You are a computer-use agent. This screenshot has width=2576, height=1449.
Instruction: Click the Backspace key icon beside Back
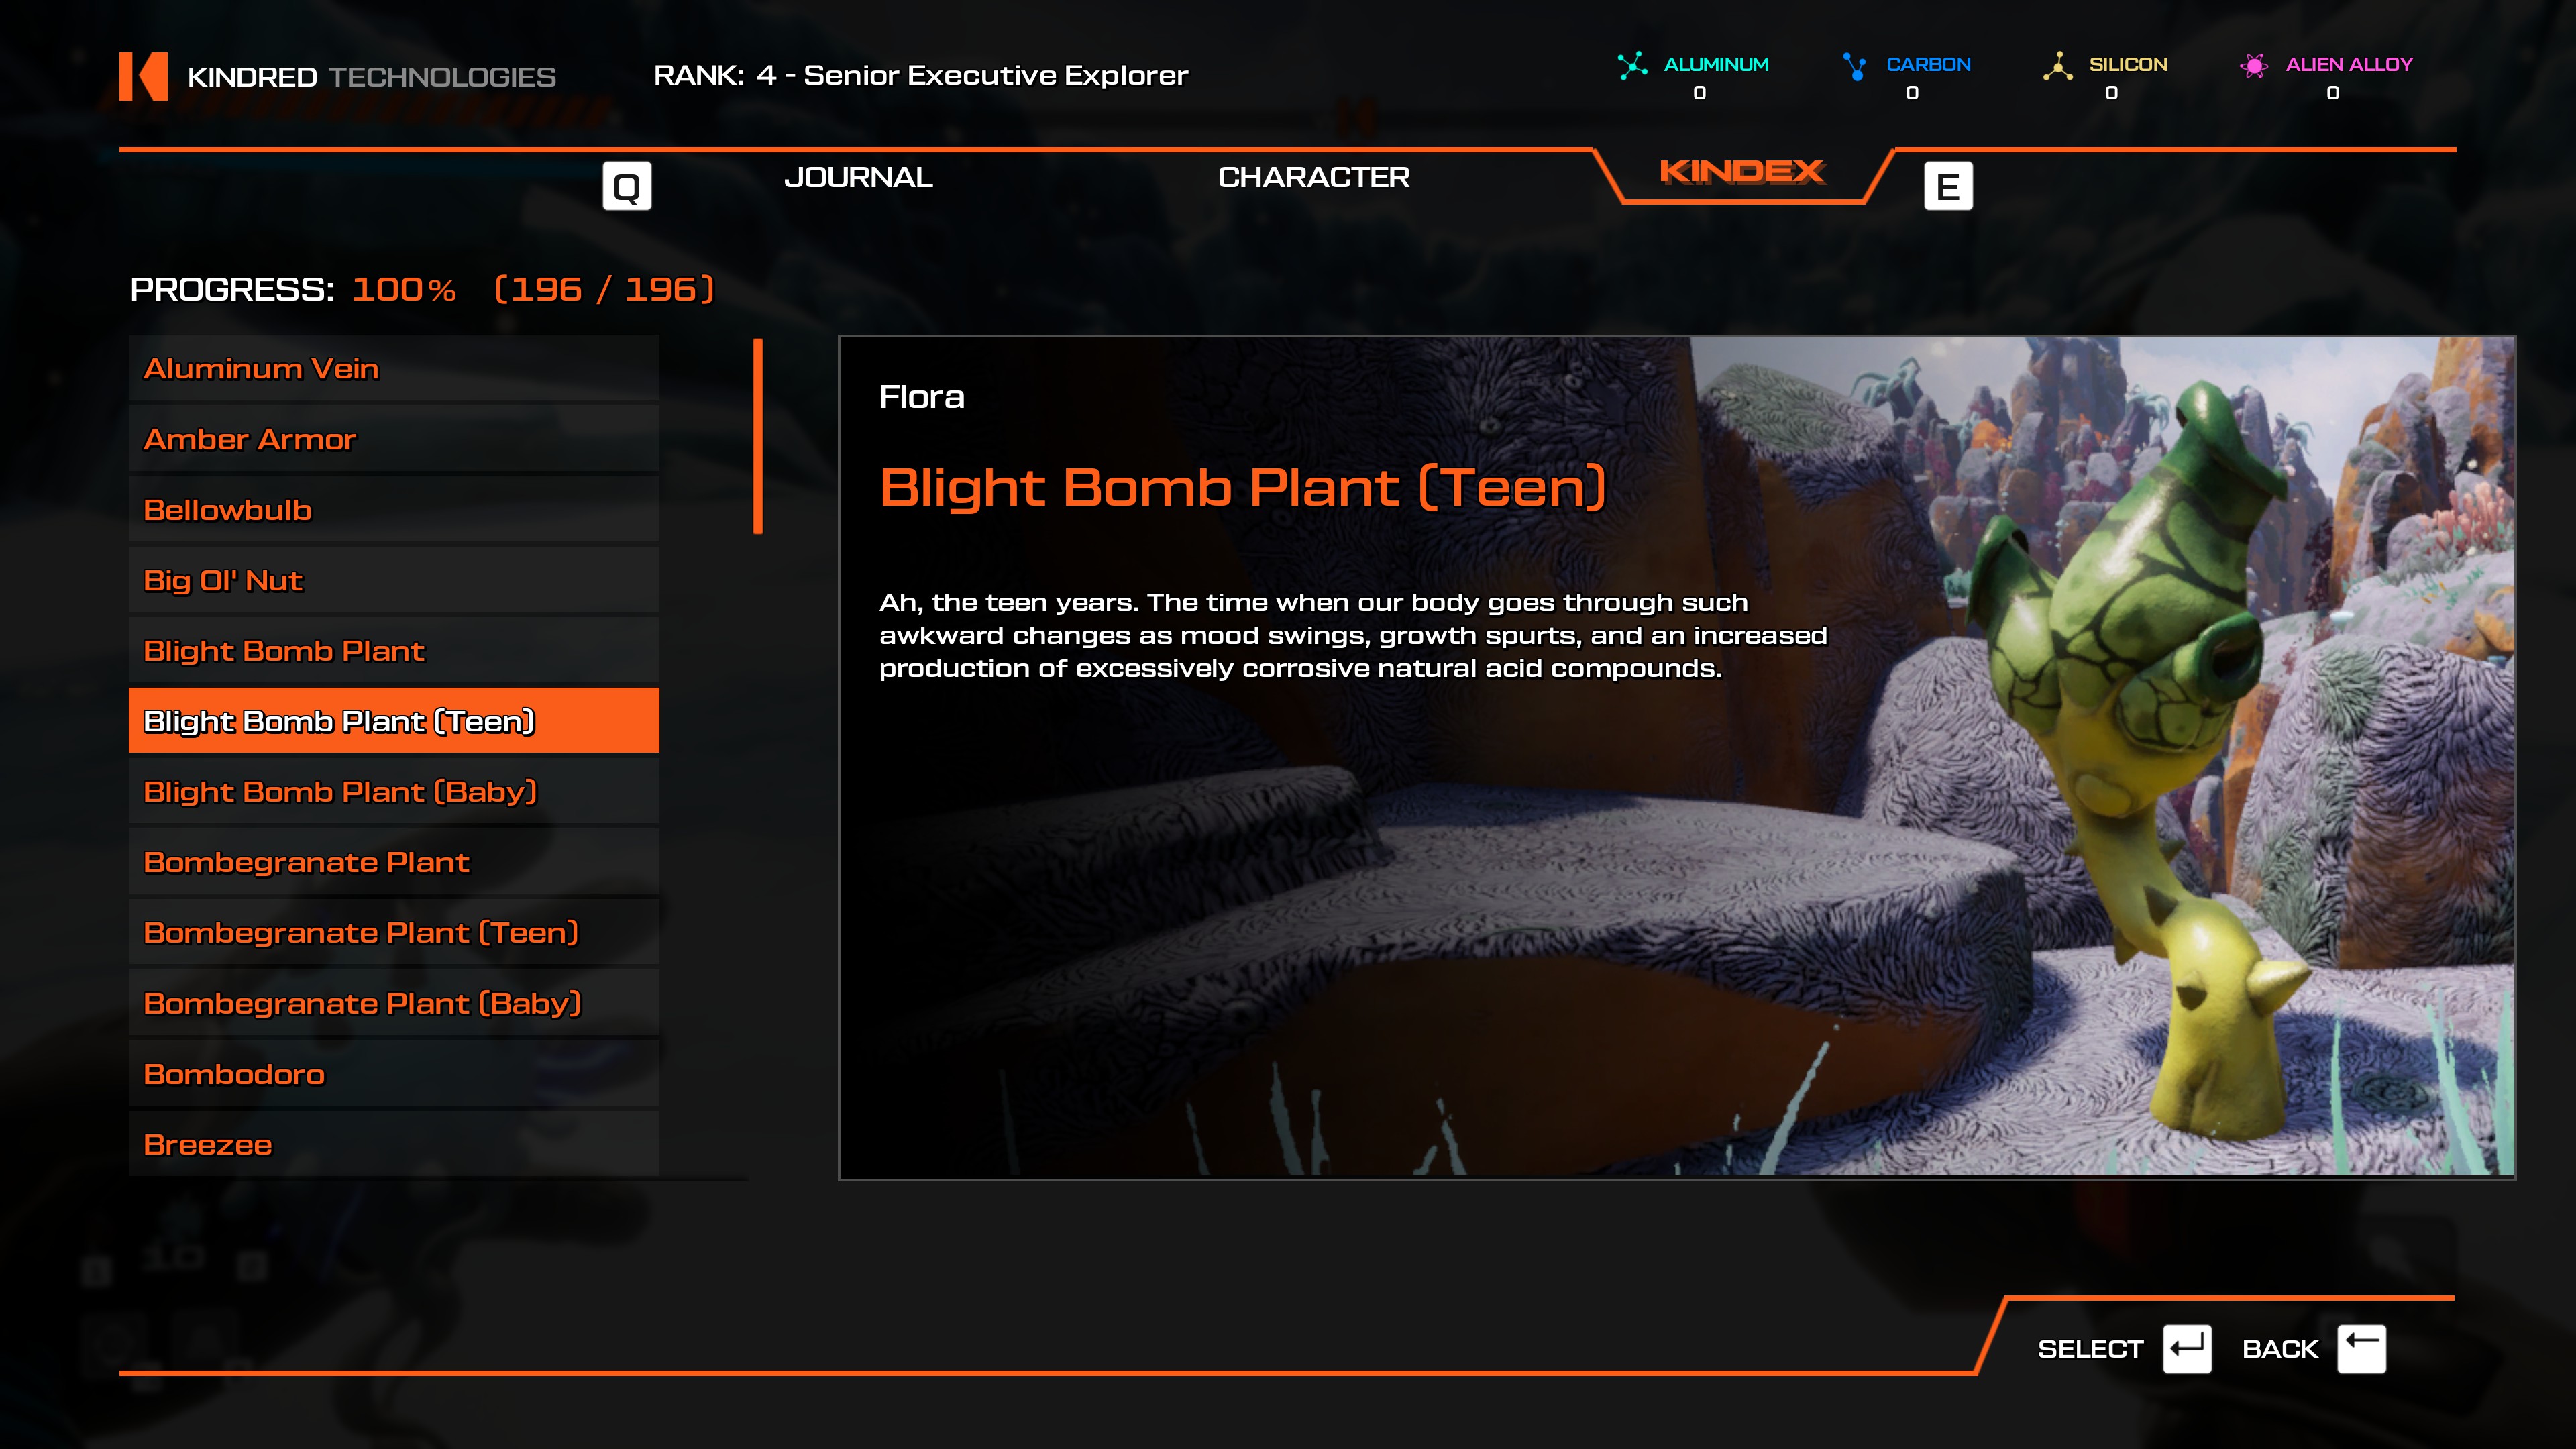(2361, 1349)
